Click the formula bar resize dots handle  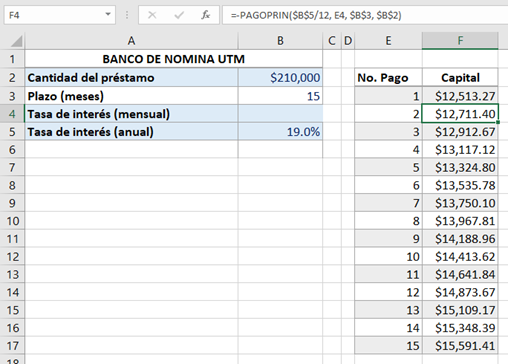(x=127, y=15)
